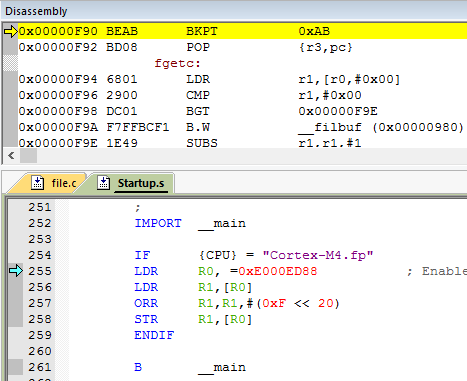Click the disassembly horizontal scrollbar thumb
The image size is (467, 381).
(28, 156)
